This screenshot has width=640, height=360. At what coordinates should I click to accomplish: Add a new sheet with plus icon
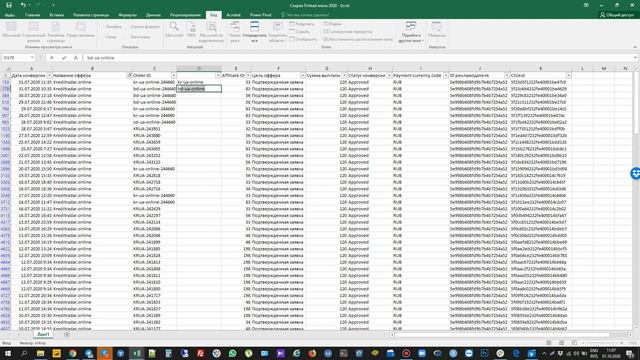point(67,335)
